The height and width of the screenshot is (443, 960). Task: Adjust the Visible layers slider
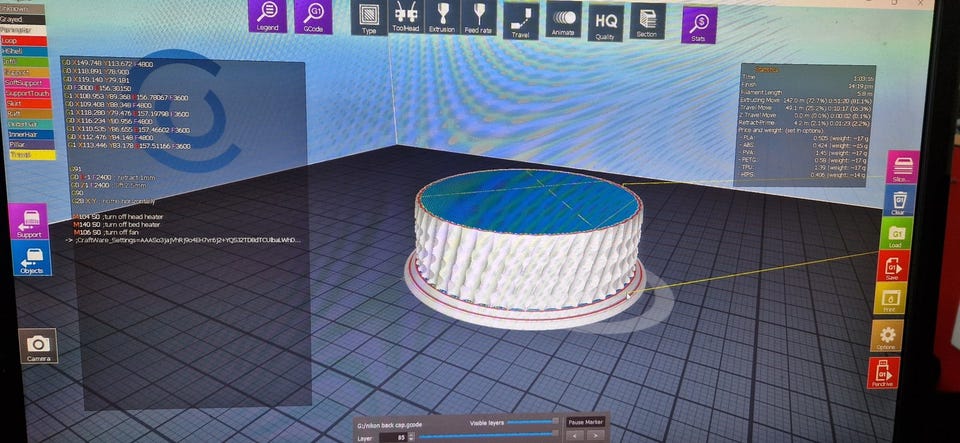[x=533, y=422]
